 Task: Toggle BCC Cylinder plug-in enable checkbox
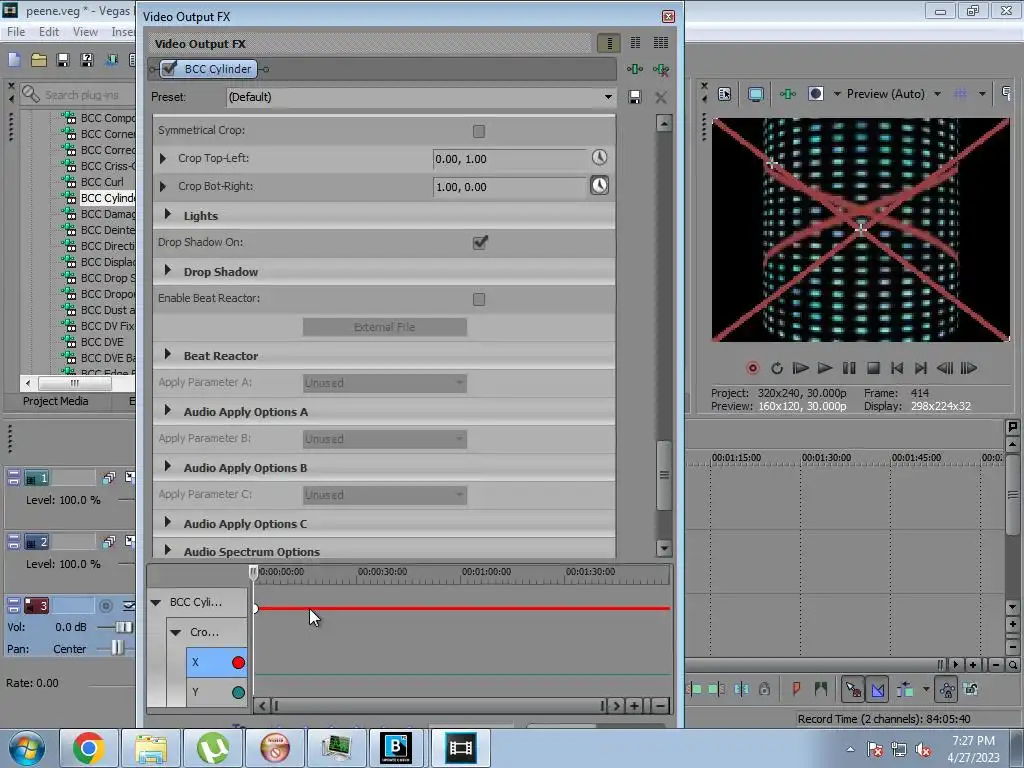click(168, 69)
